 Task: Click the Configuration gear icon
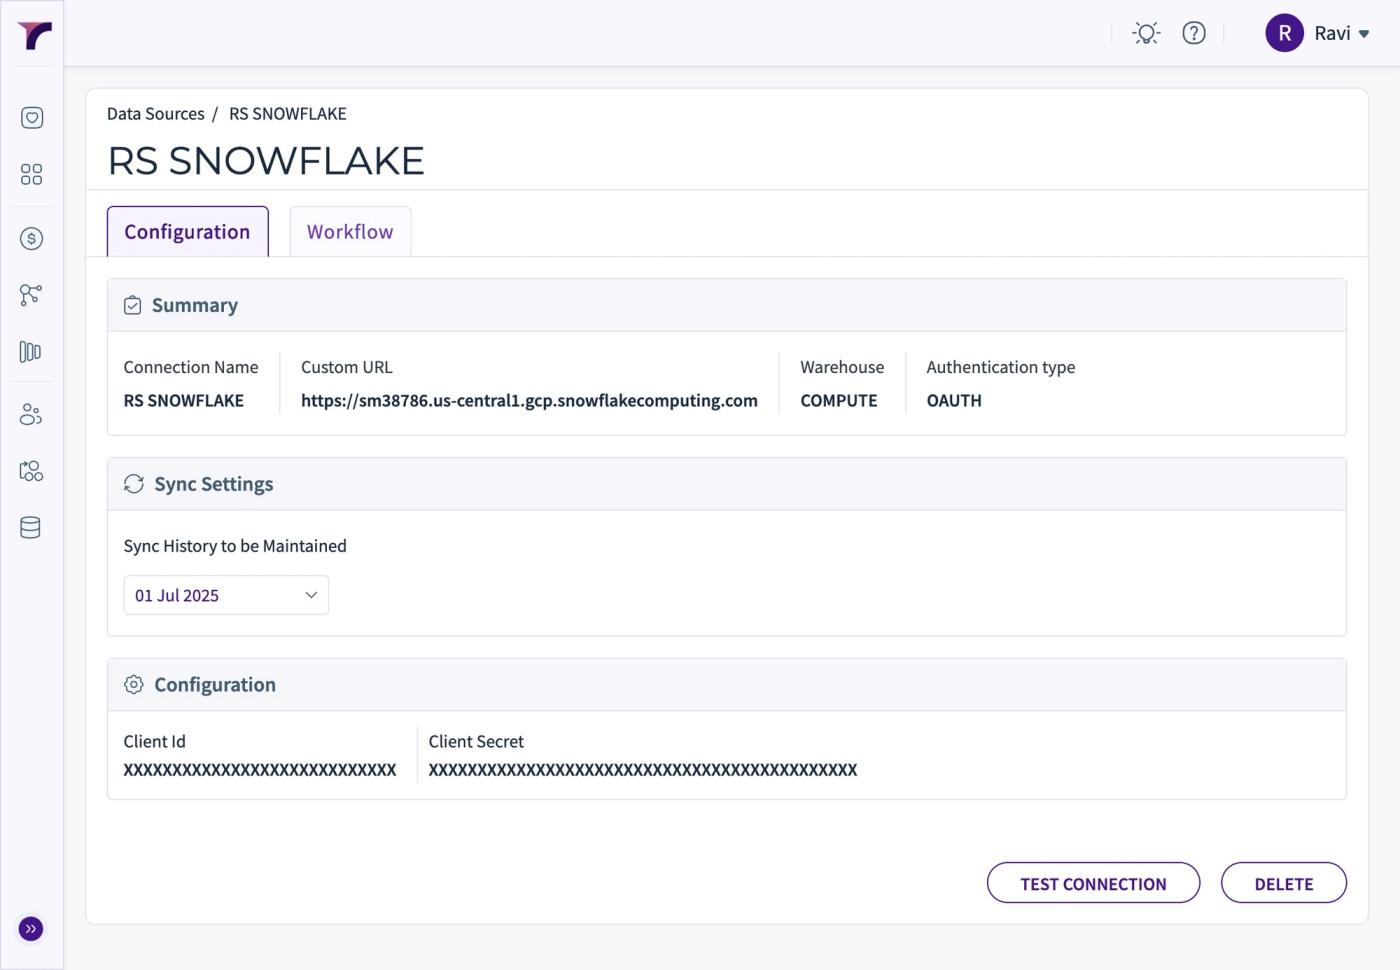click(134, 685)
